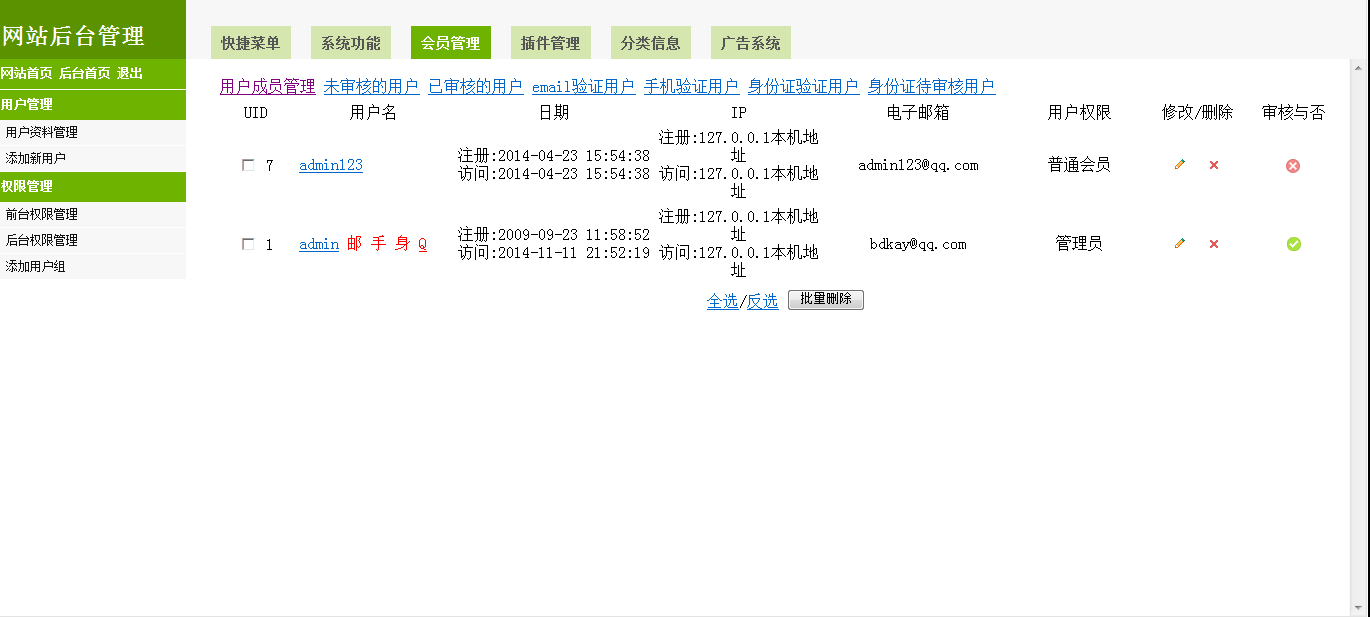Click email bdkay@qq.com
Image resolution: width=1370 pixels, height=617 pixels.
tap(918, 244)
